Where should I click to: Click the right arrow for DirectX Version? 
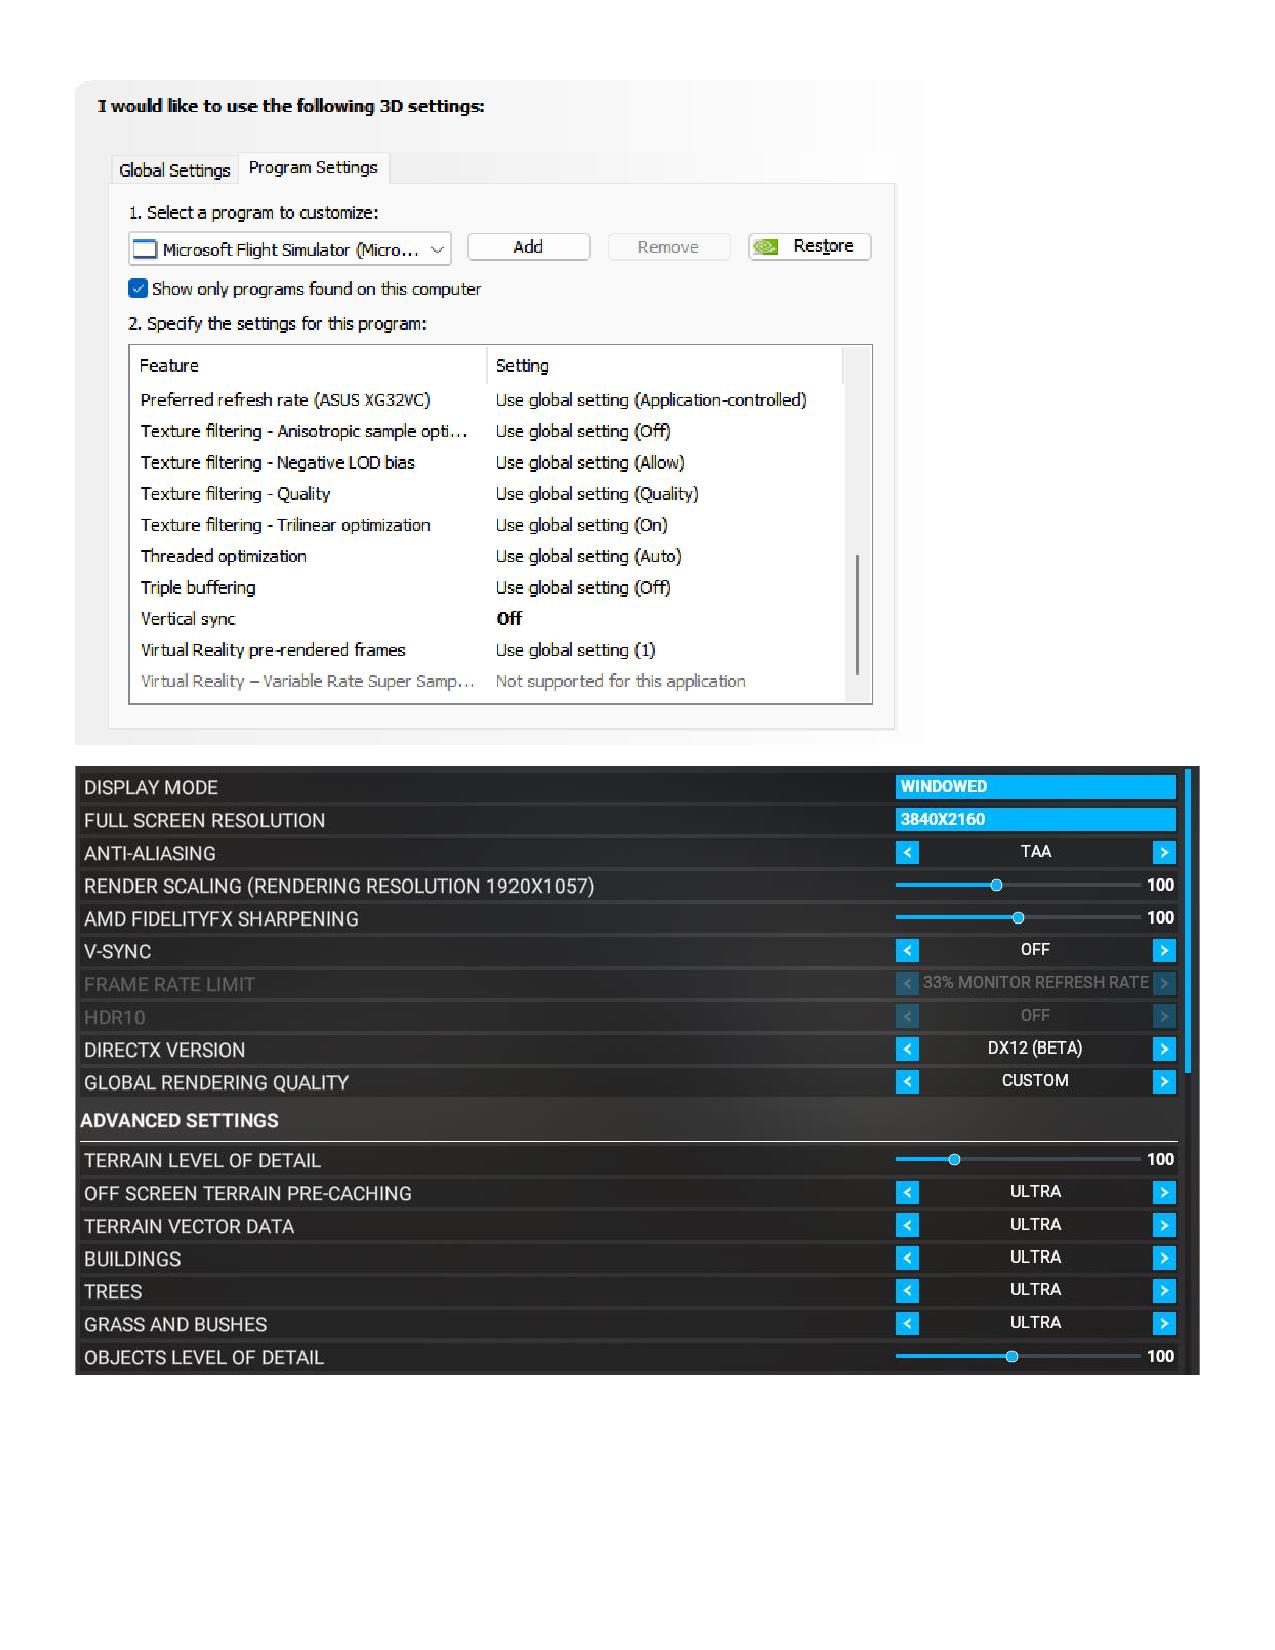tap(1164, 1049)
